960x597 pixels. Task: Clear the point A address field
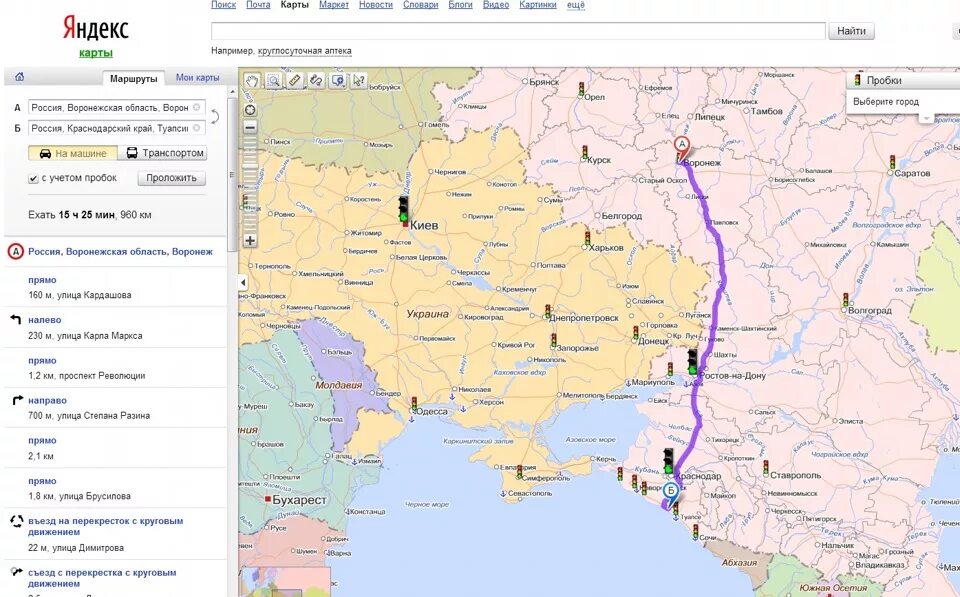[x=197, y=107]
